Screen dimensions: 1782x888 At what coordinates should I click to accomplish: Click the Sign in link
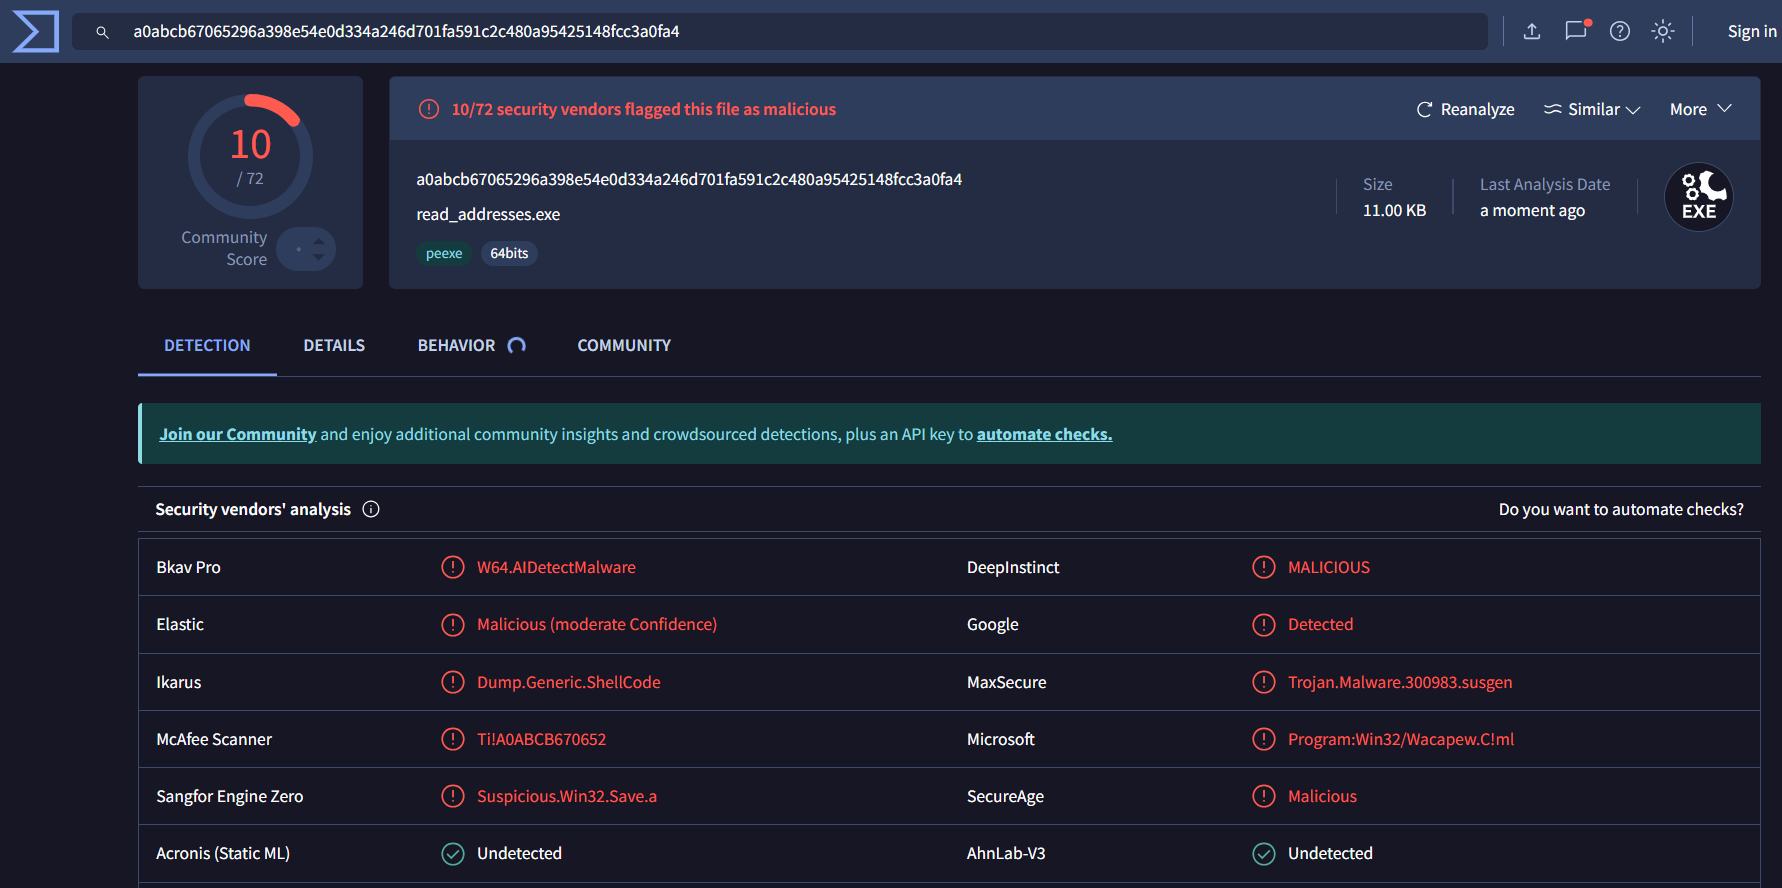pos(1752,31)
